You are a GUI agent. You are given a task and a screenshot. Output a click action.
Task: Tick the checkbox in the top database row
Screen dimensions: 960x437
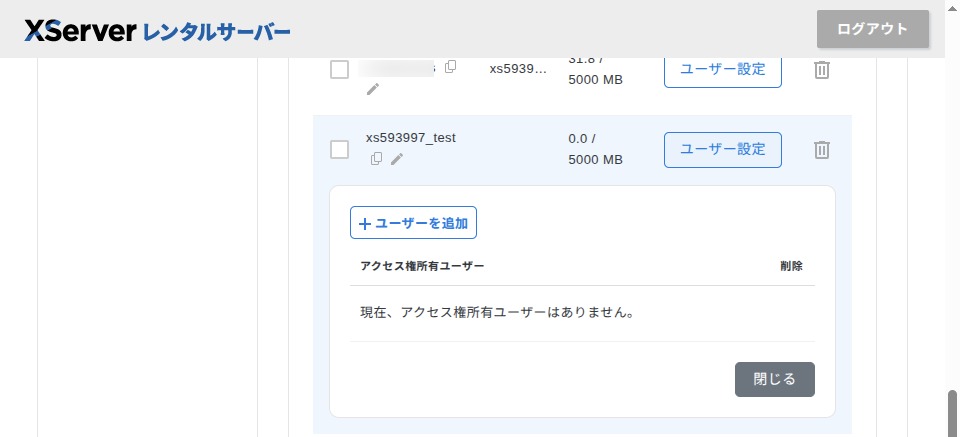coord(340,69)
